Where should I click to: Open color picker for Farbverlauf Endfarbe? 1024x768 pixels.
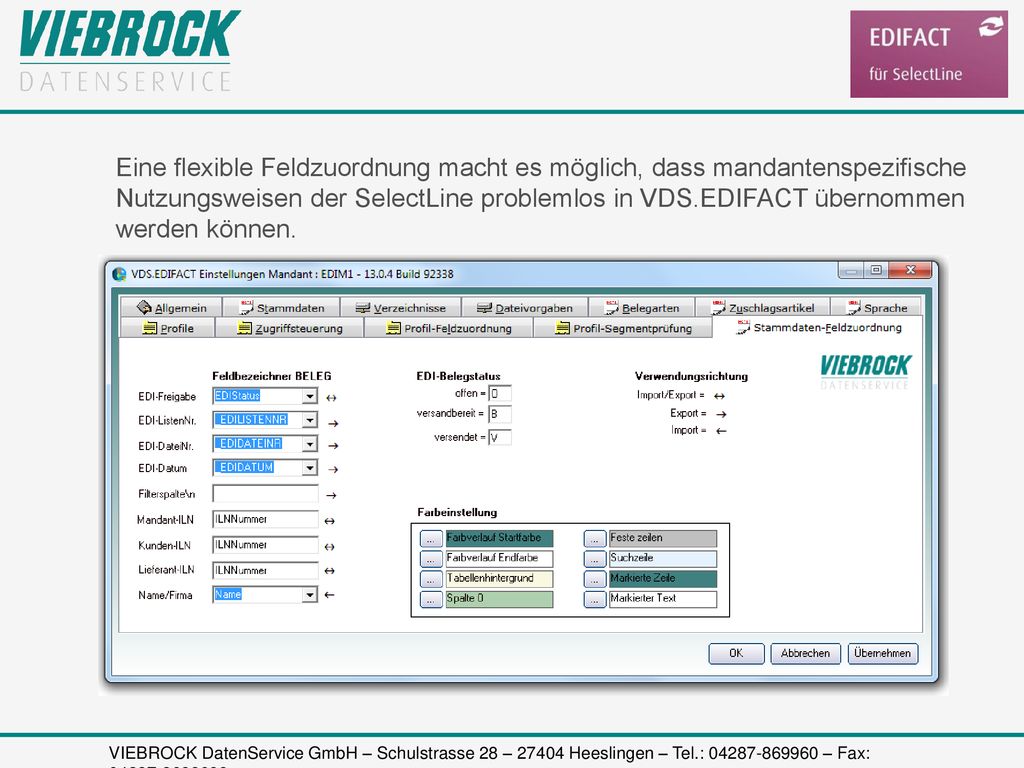(431, 560)
